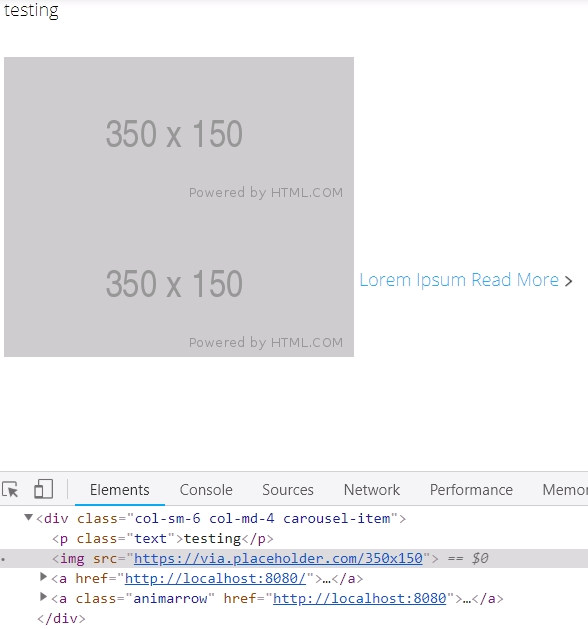Click the testing paragraph on the page
The width and height of the screenshot is (588, 629).
pyautogui.click(x=31, y=10)
